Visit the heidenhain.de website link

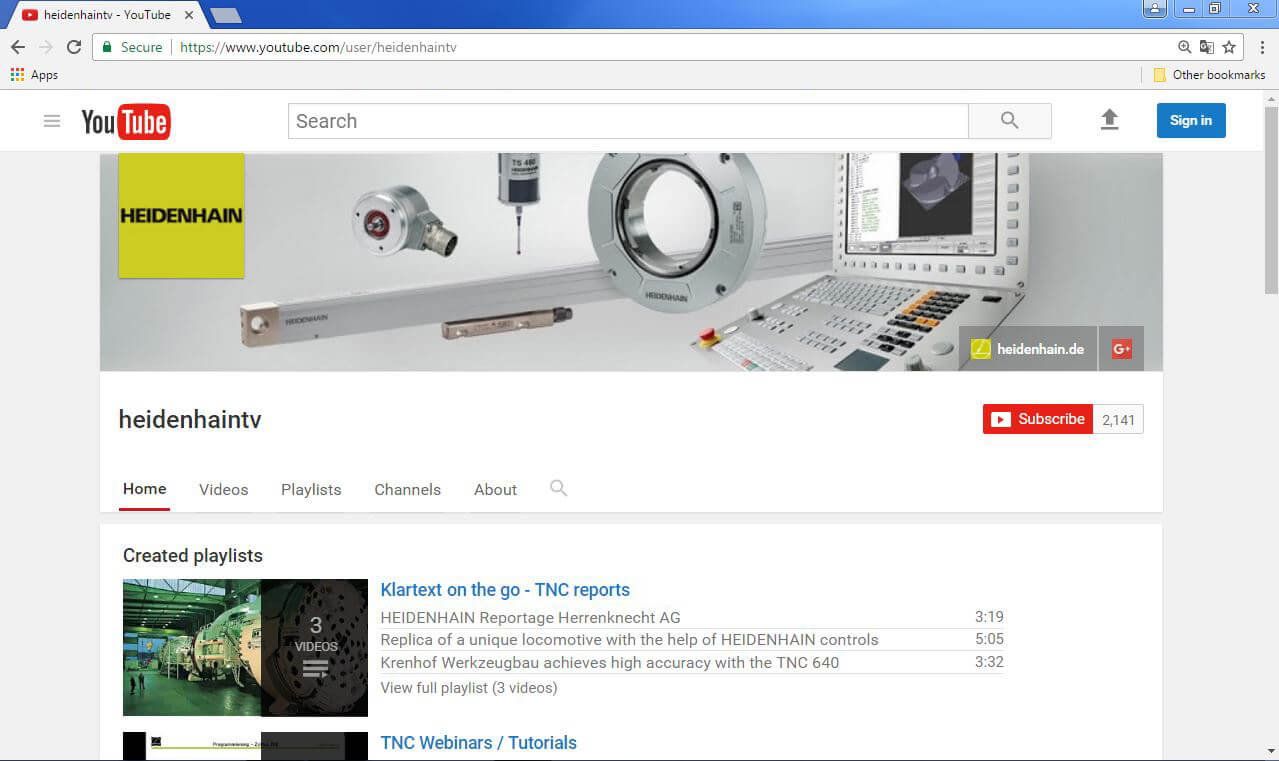pyautogui.click(x=1028, y=349)
